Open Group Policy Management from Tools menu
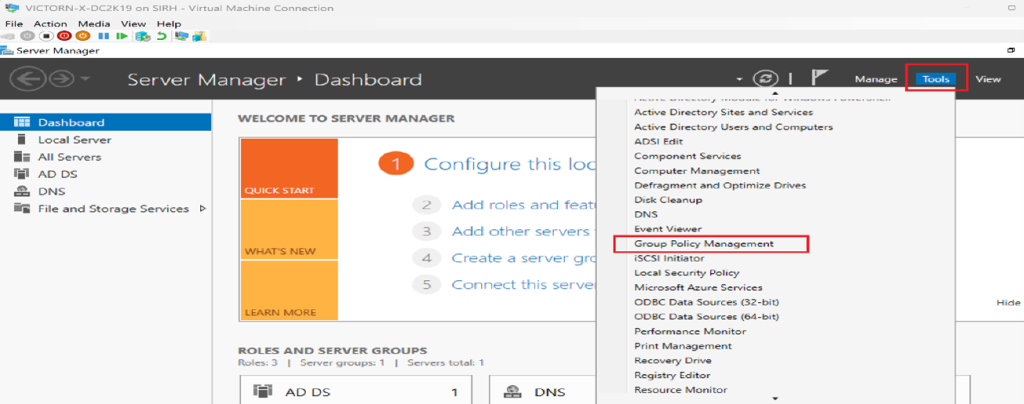The image size is (1024, 404). tap(704, 243)
